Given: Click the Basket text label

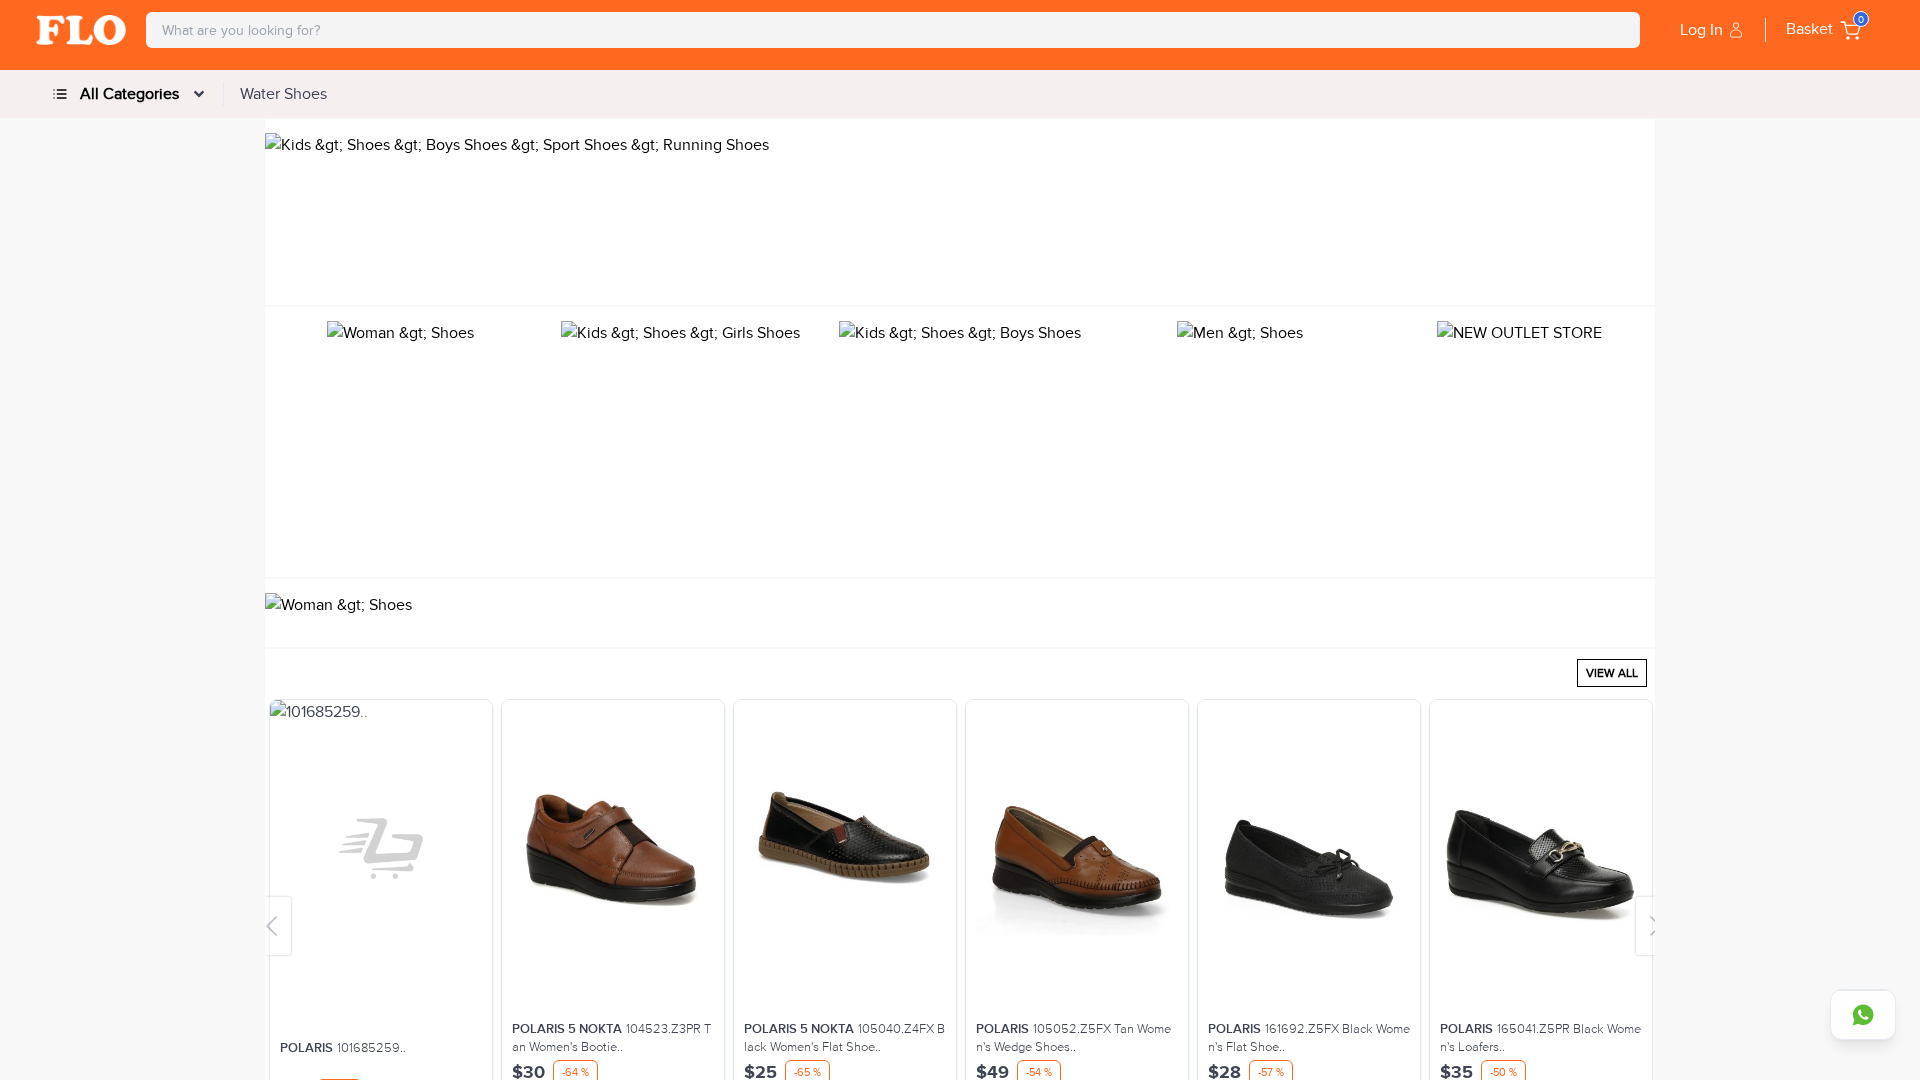Looking at the screenshot, I should click(x=1809, y=29).
